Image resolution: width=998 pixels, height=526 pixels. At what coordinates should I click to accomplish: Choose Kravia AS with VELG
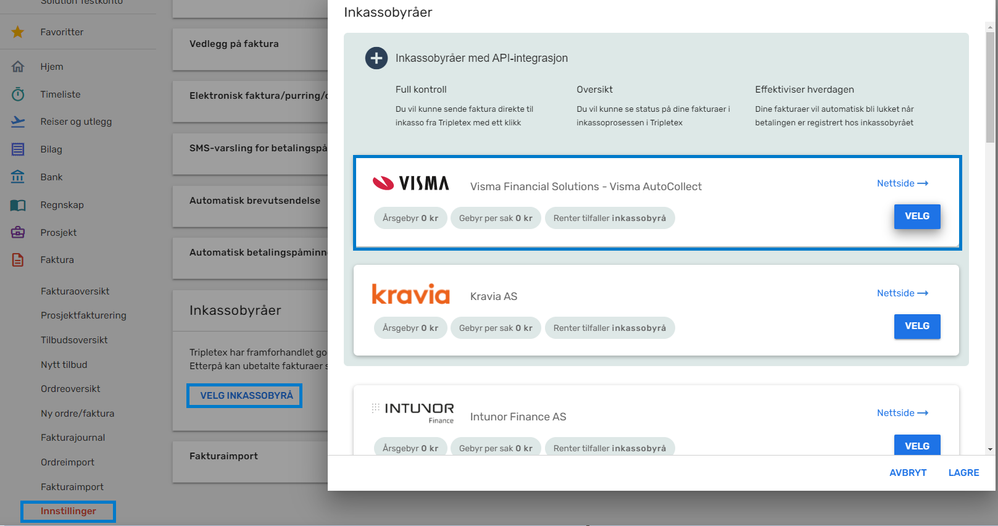click(x=917, y=326)
